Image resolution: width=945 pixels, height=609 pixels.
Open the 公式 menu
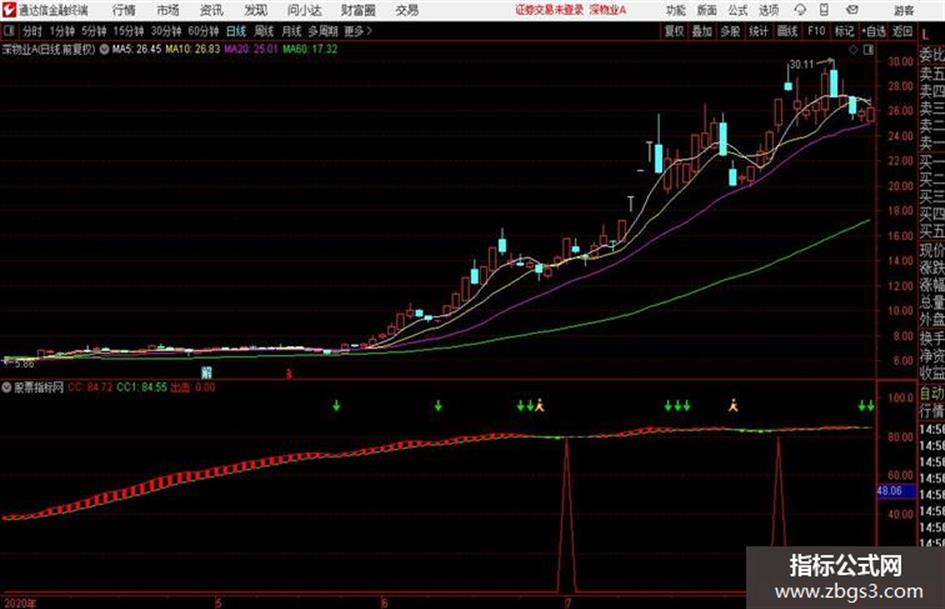click(738, 10)
